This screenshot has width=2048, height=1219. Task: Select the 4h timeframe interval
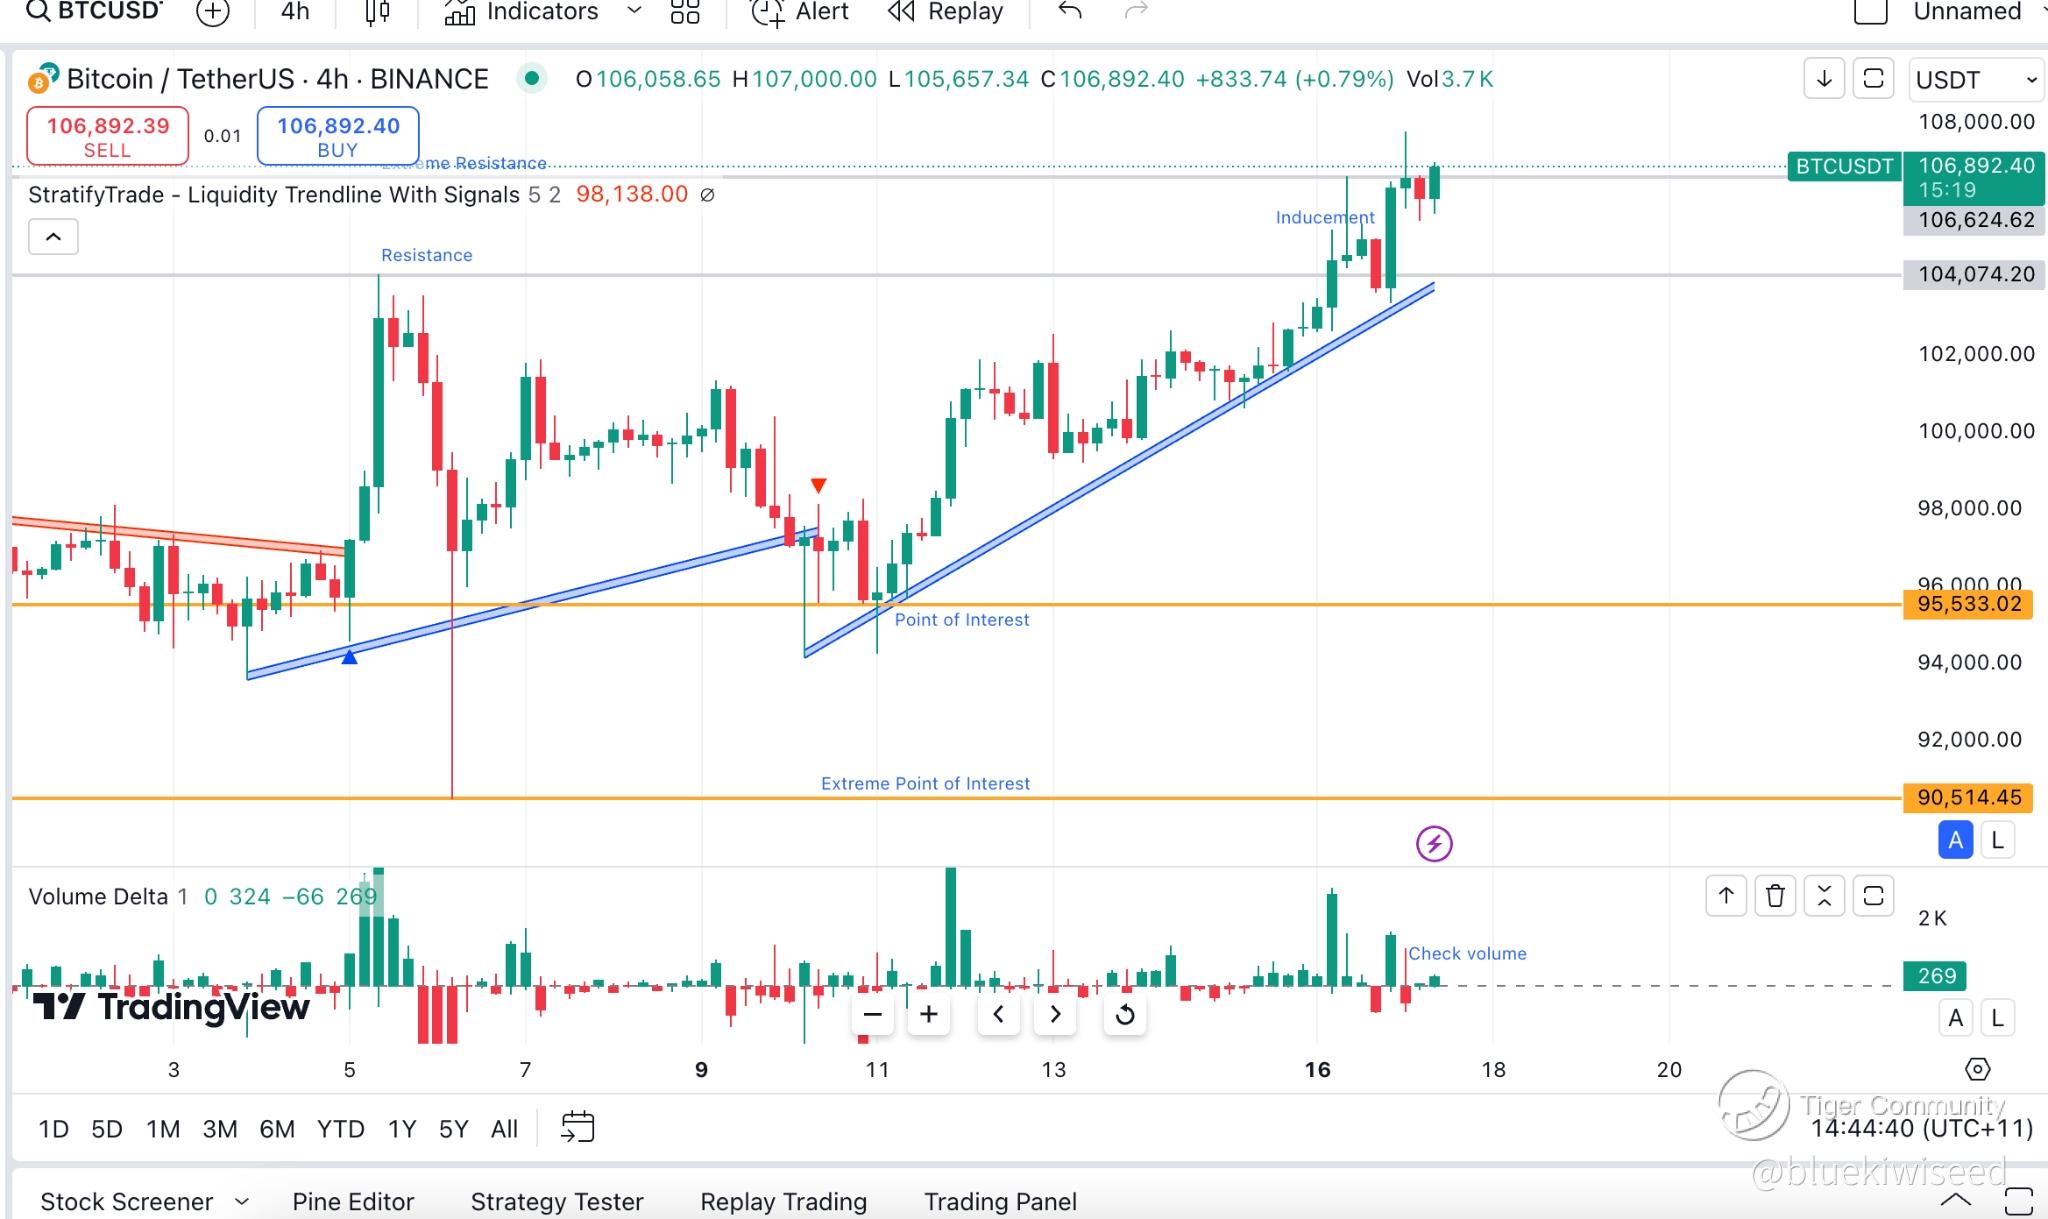point(295,12)
